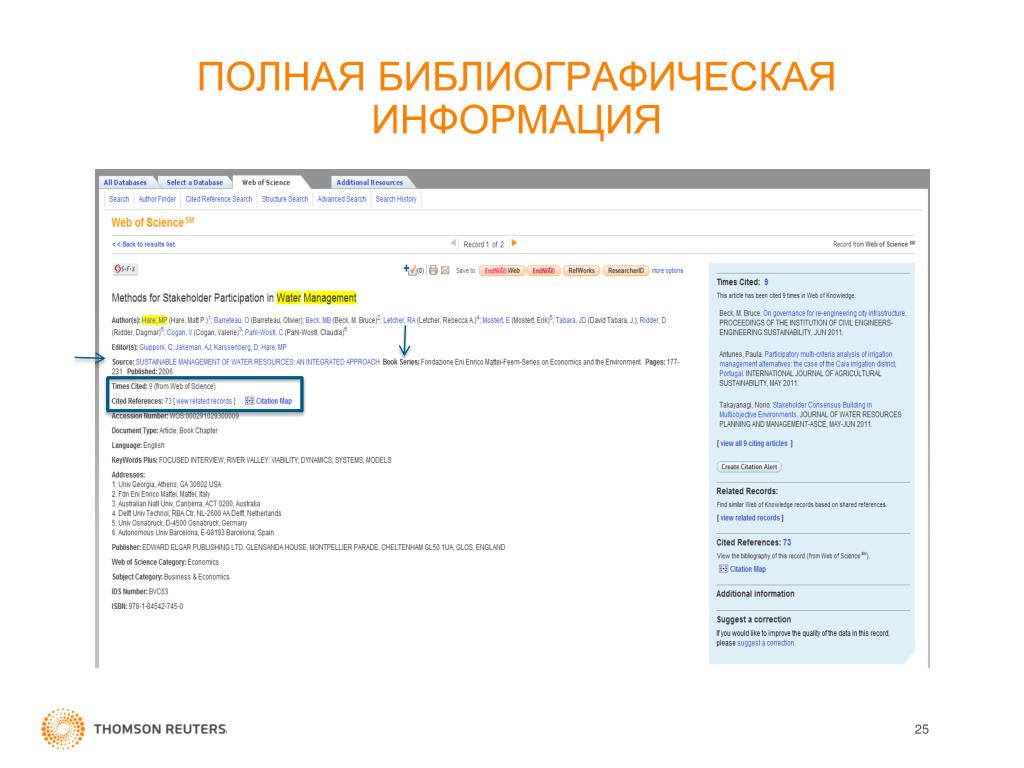Open Citation Map icon in right sidebar
1024x768 pixels.
(x=723, y=569)
